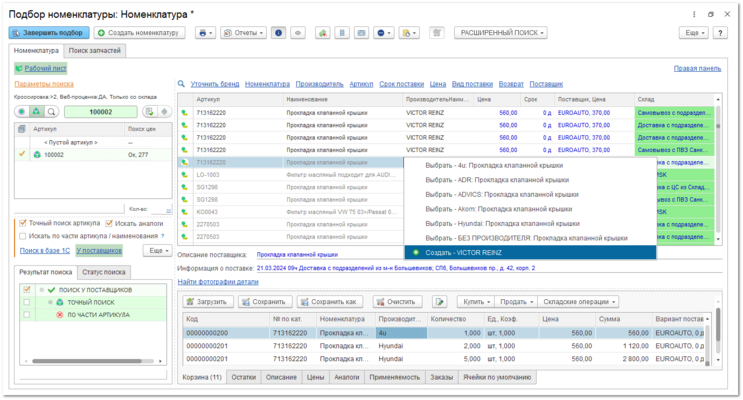
Task: Open the yellow document dropdown button
Action: (409, 33)
